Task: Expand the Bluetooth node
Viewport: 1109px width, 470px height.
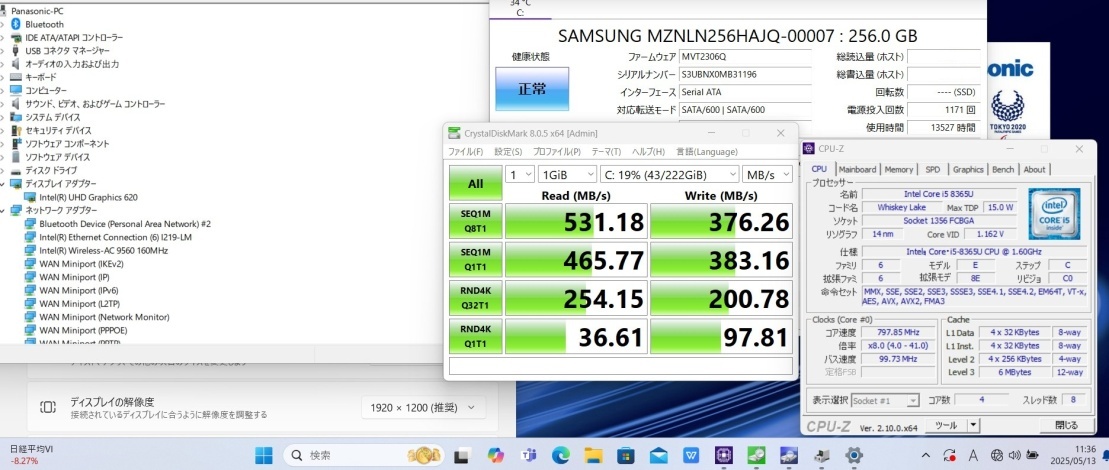Action: [x=3, y=24]
